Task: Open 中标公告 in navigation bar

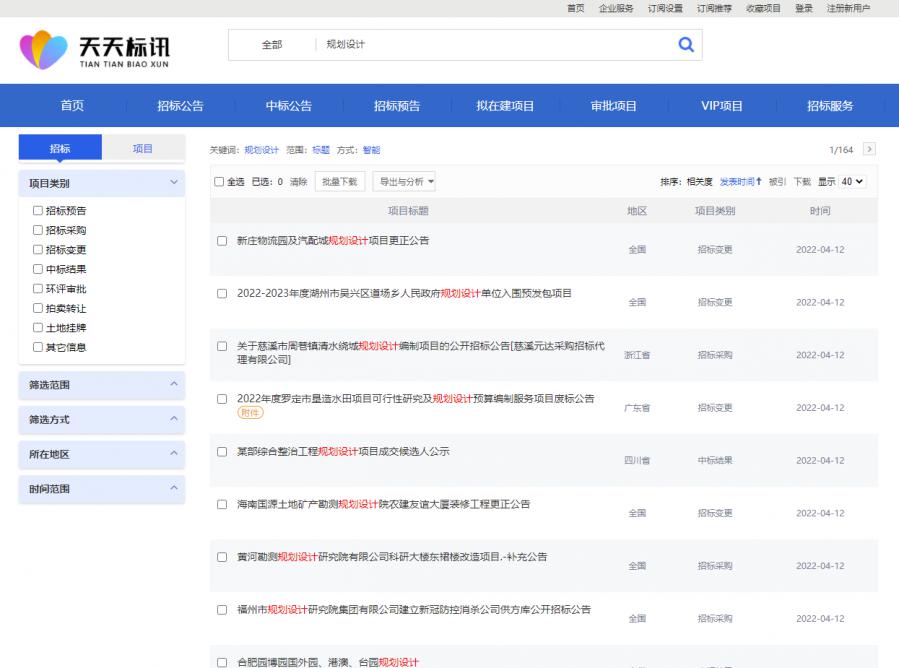Action: point(288,106)
